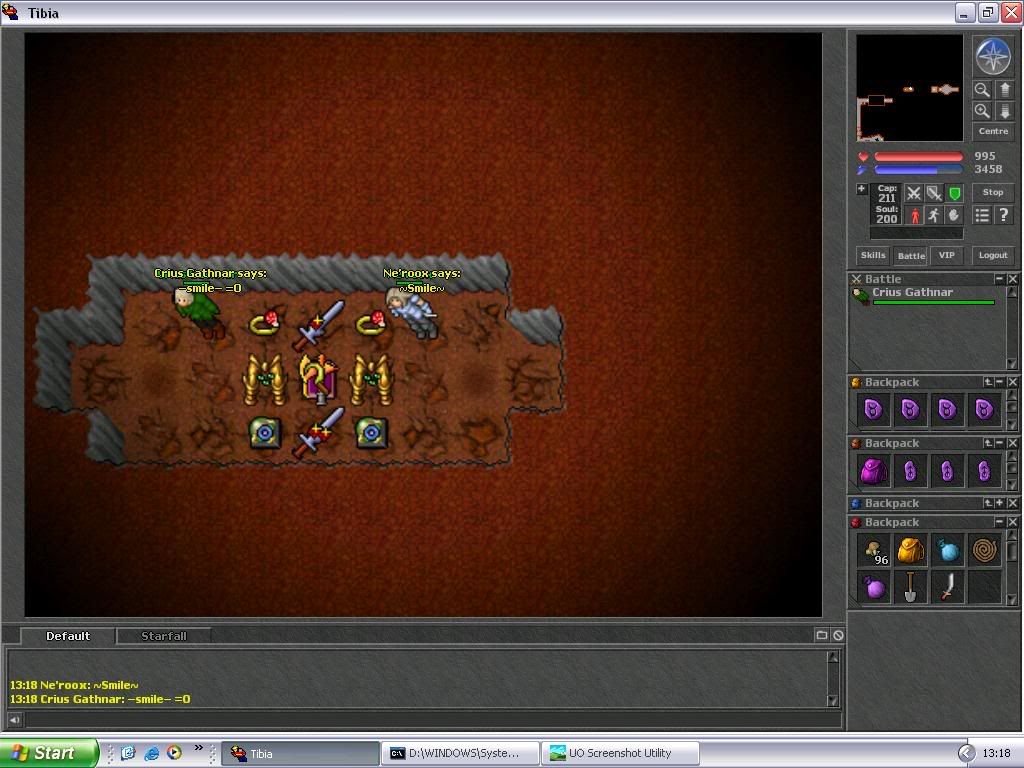Viewport: 1024px width, 768px height.
Task: Toggle the Battle list with the Battle button
Action: [x=911, y=255]
